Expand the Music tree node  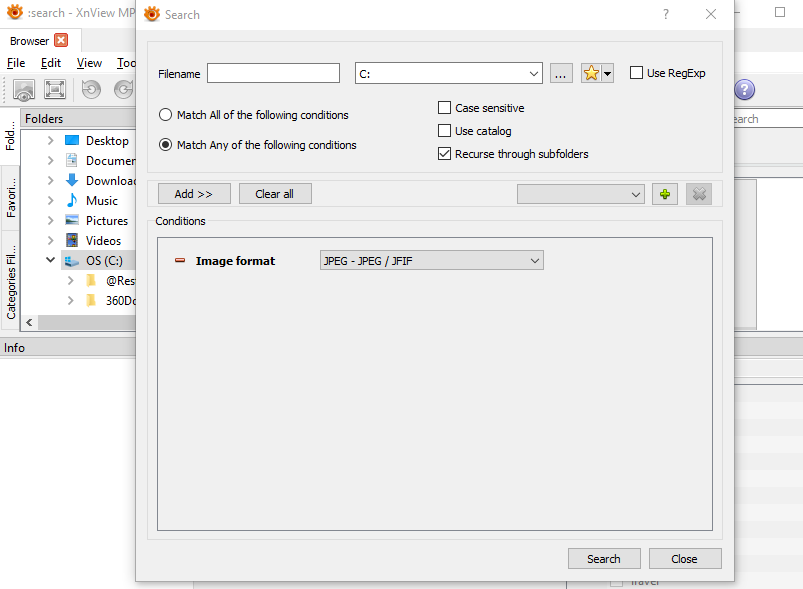click(50, 200)
